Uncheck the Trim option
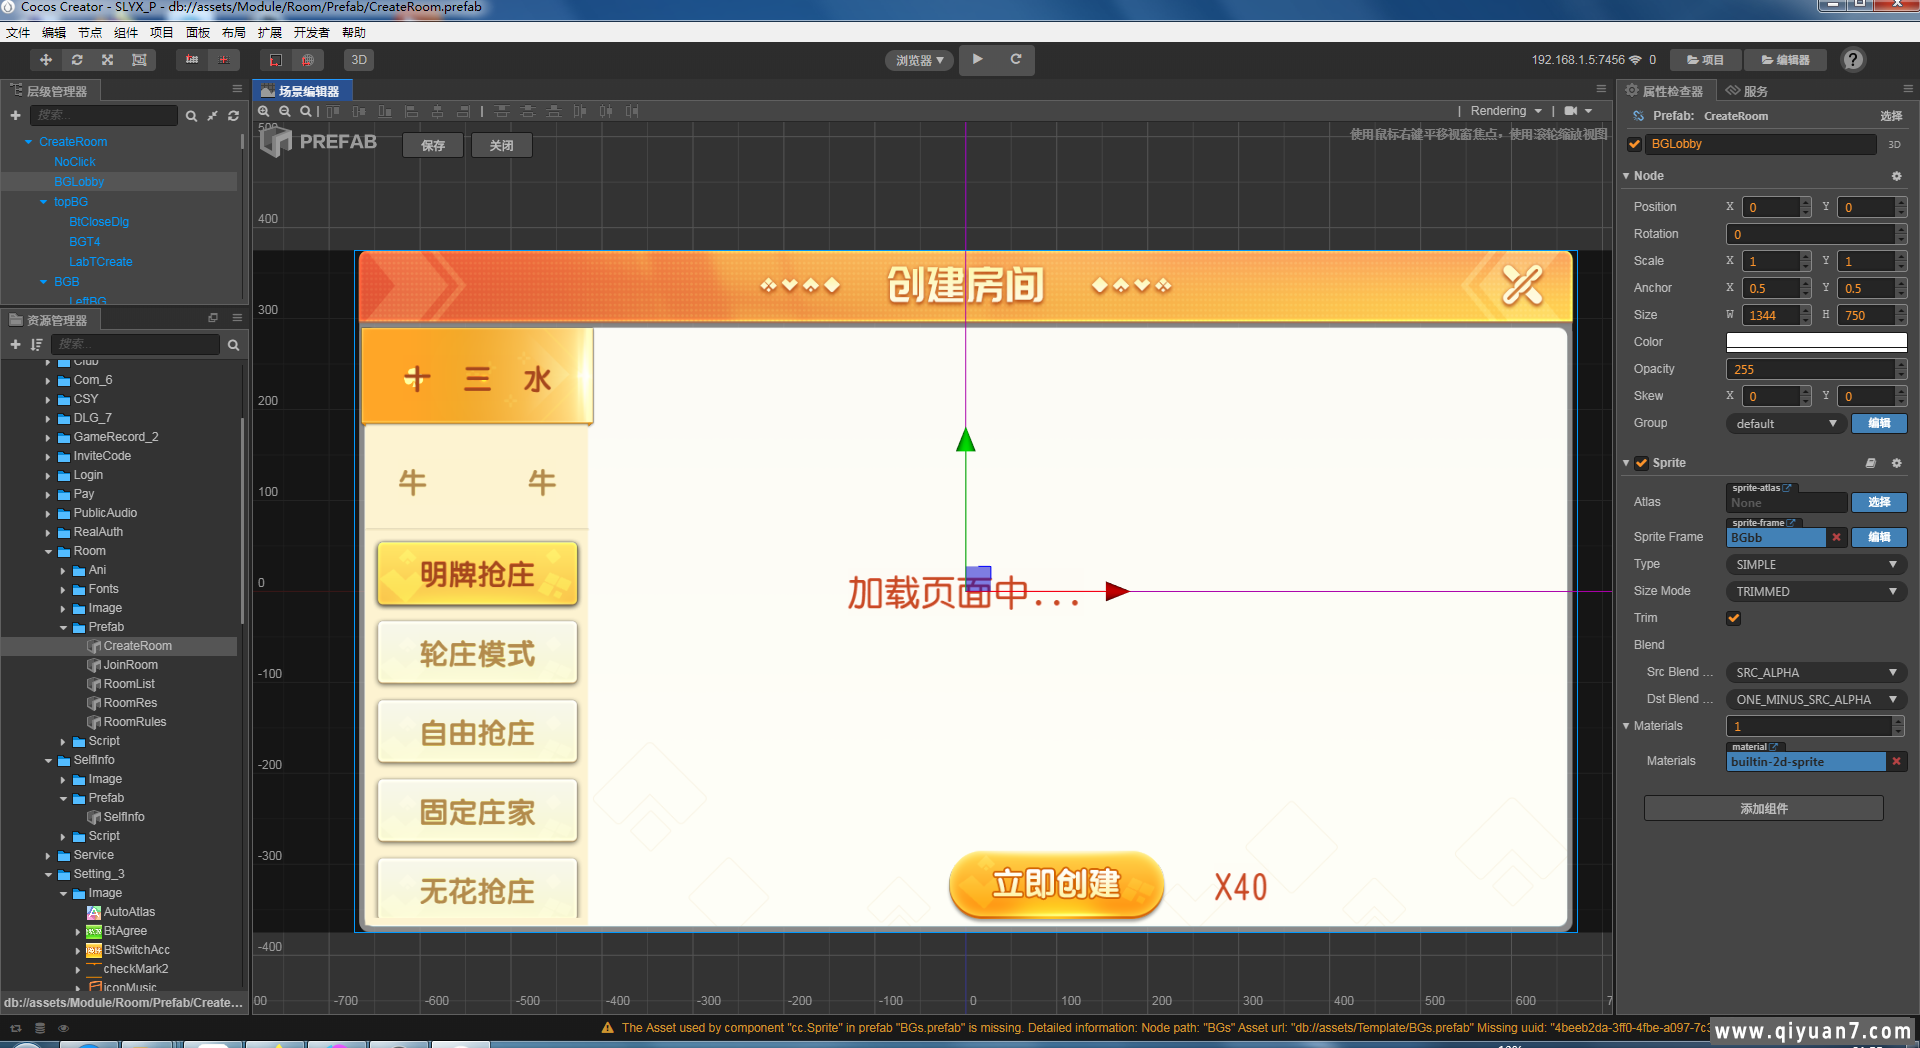 tap(1734, 618)
